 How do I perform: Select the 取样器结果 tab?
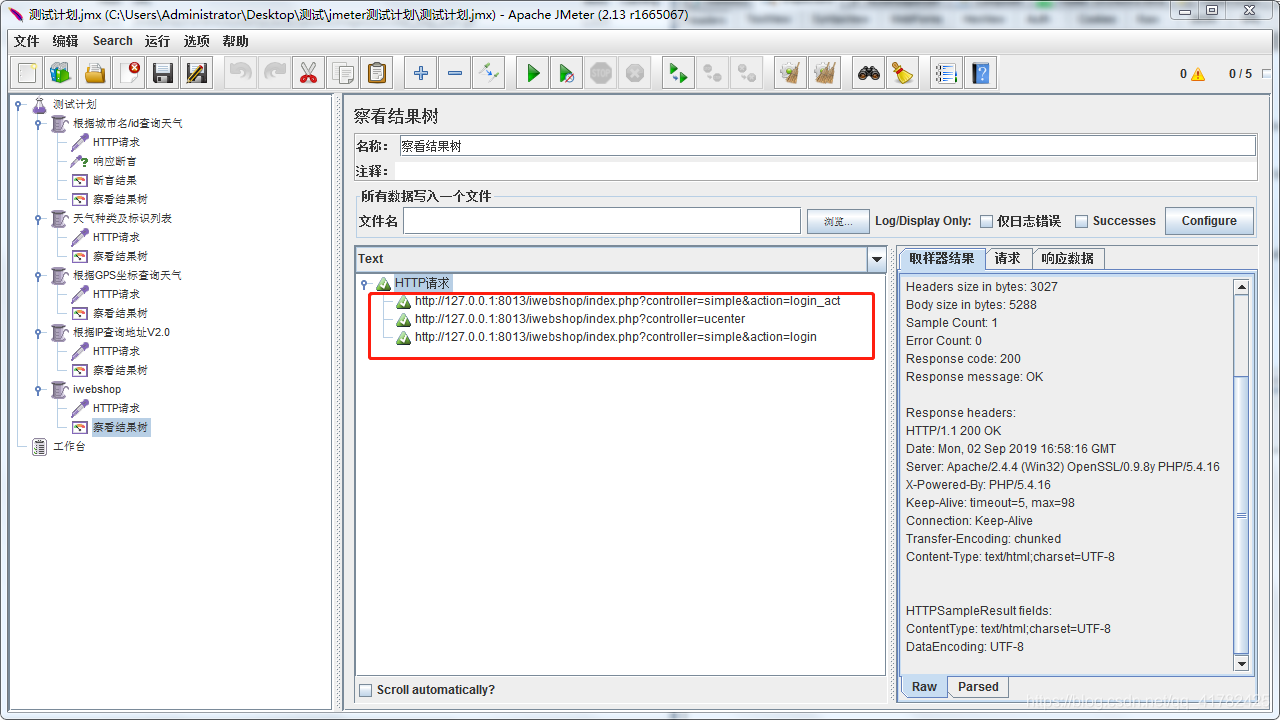tap(942, 258)
